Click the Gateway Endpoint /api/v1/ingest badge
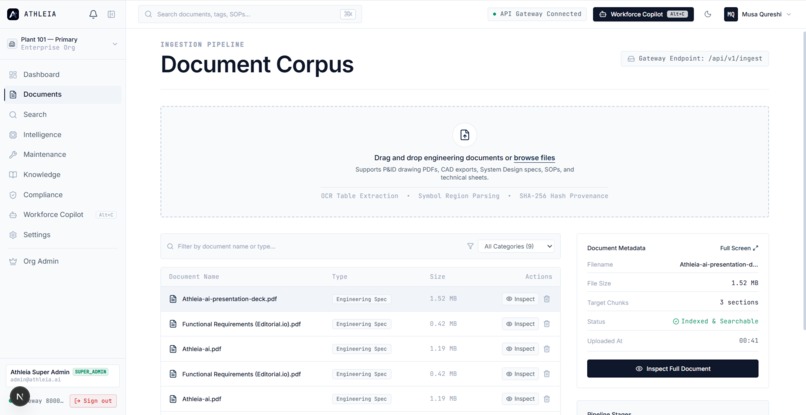The image size is (806, 415). tap(694, 59)
